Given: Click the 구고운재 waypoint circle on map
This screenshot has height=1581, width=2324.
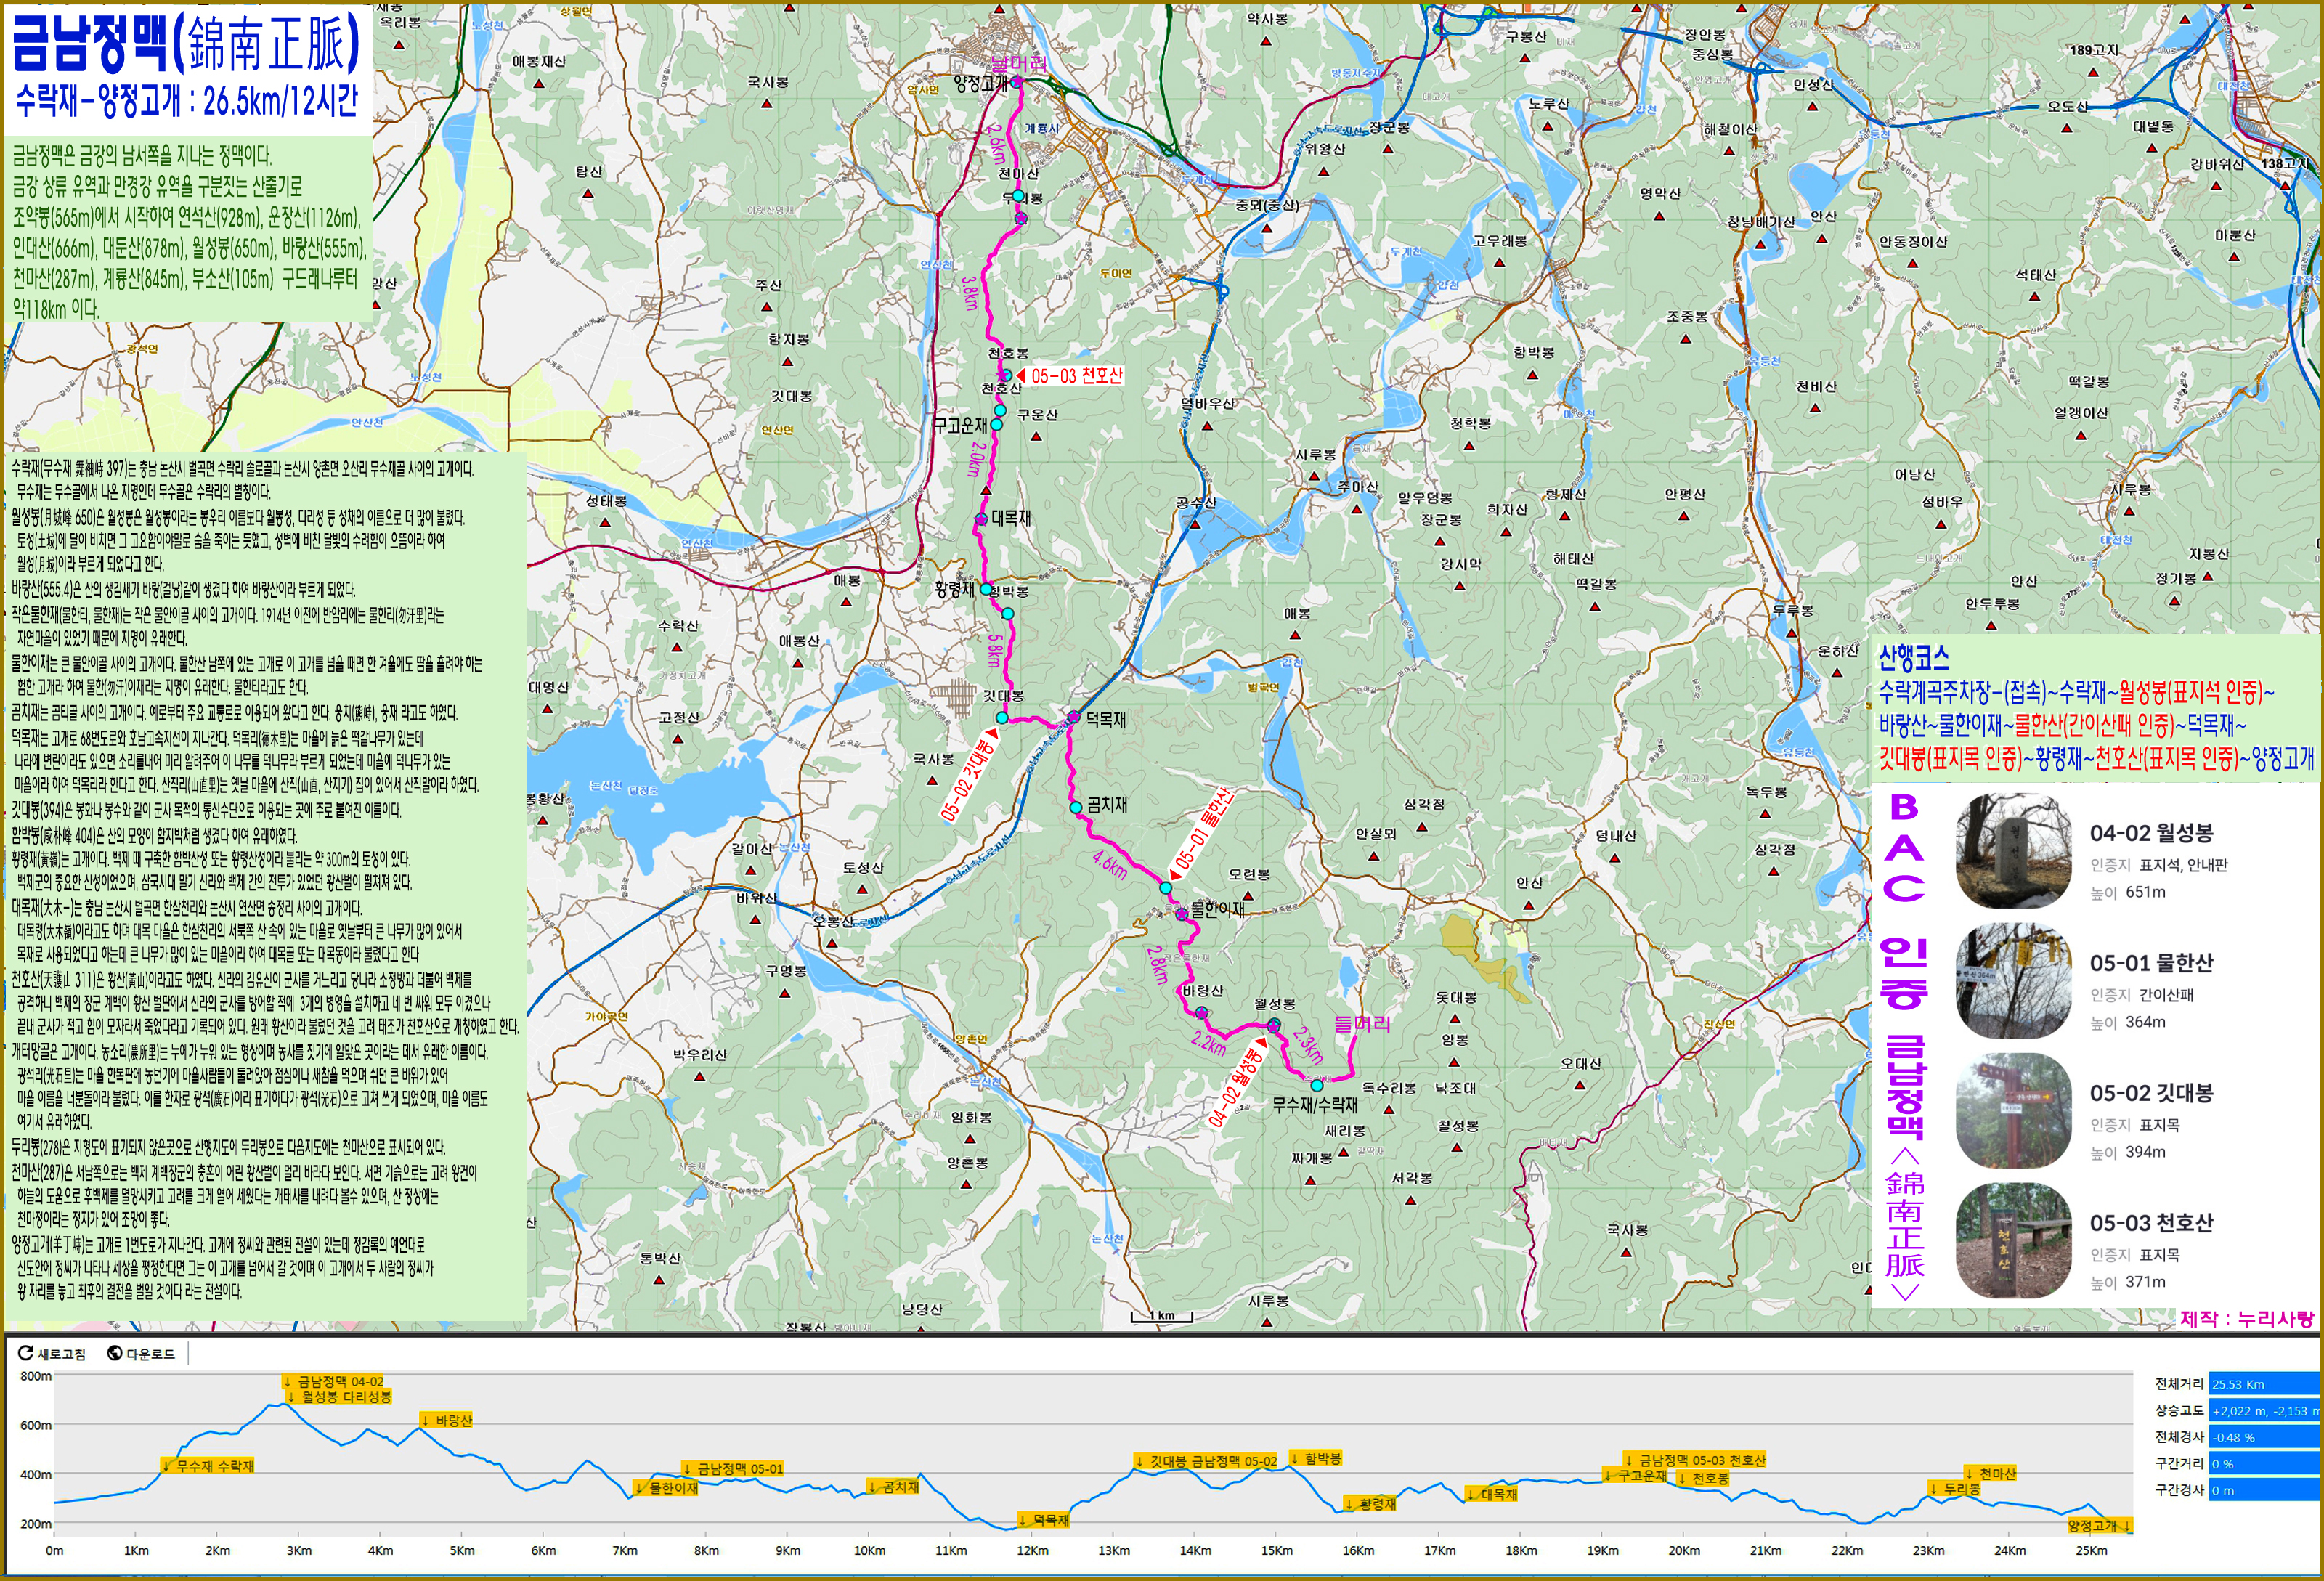Looking at the screenshot, I should 997,425.
